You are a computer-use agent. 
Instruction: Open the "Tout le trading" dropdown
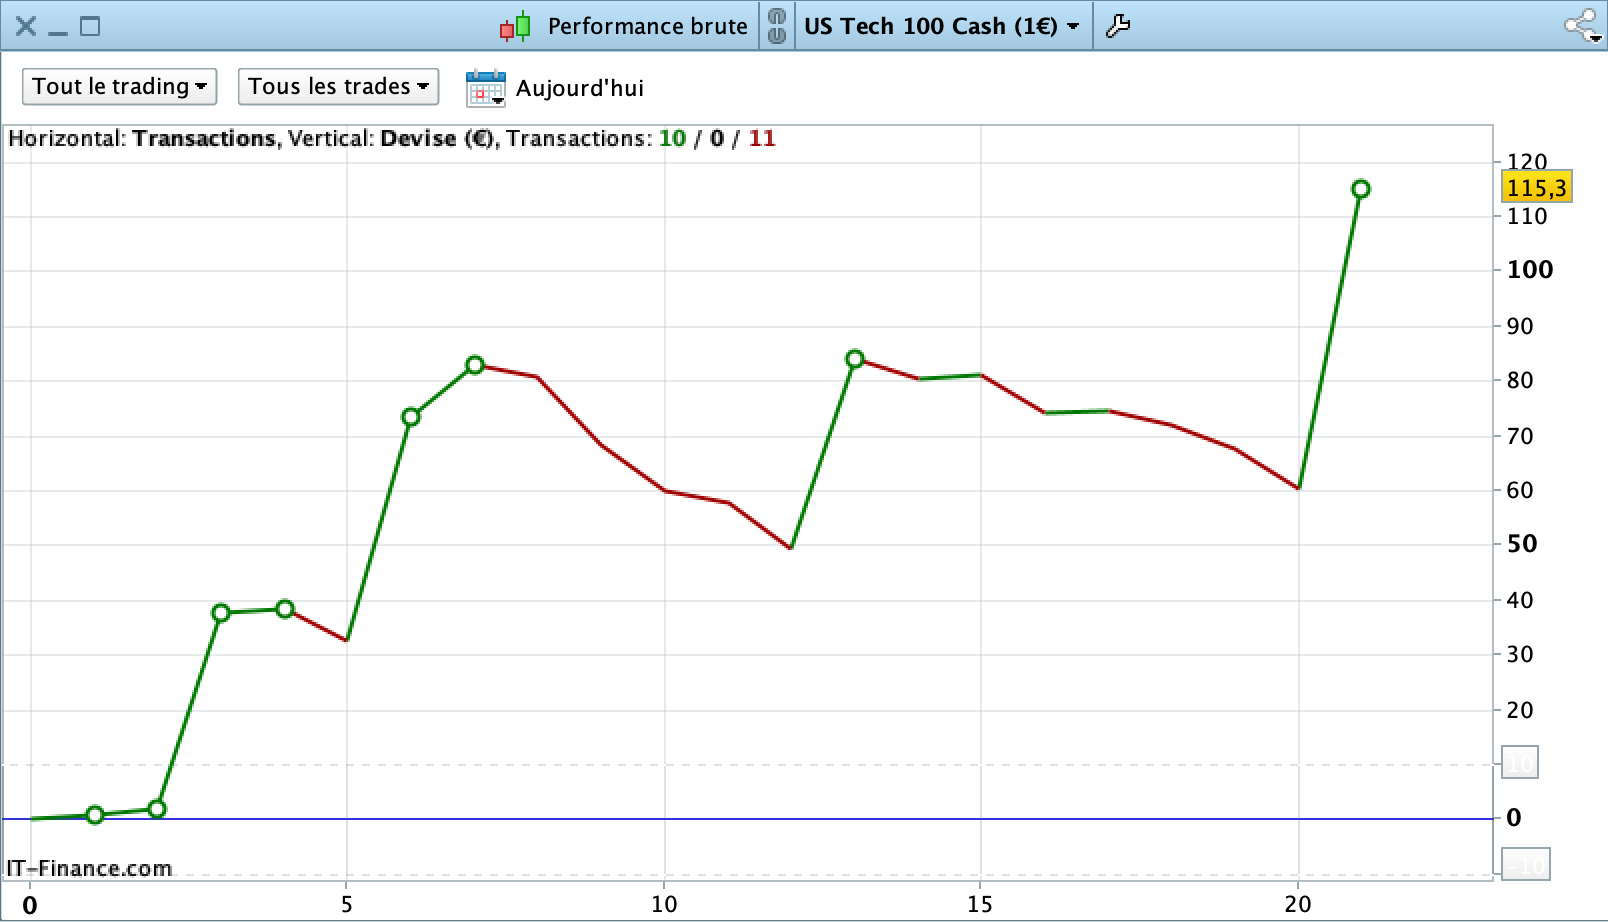[120, 87]
